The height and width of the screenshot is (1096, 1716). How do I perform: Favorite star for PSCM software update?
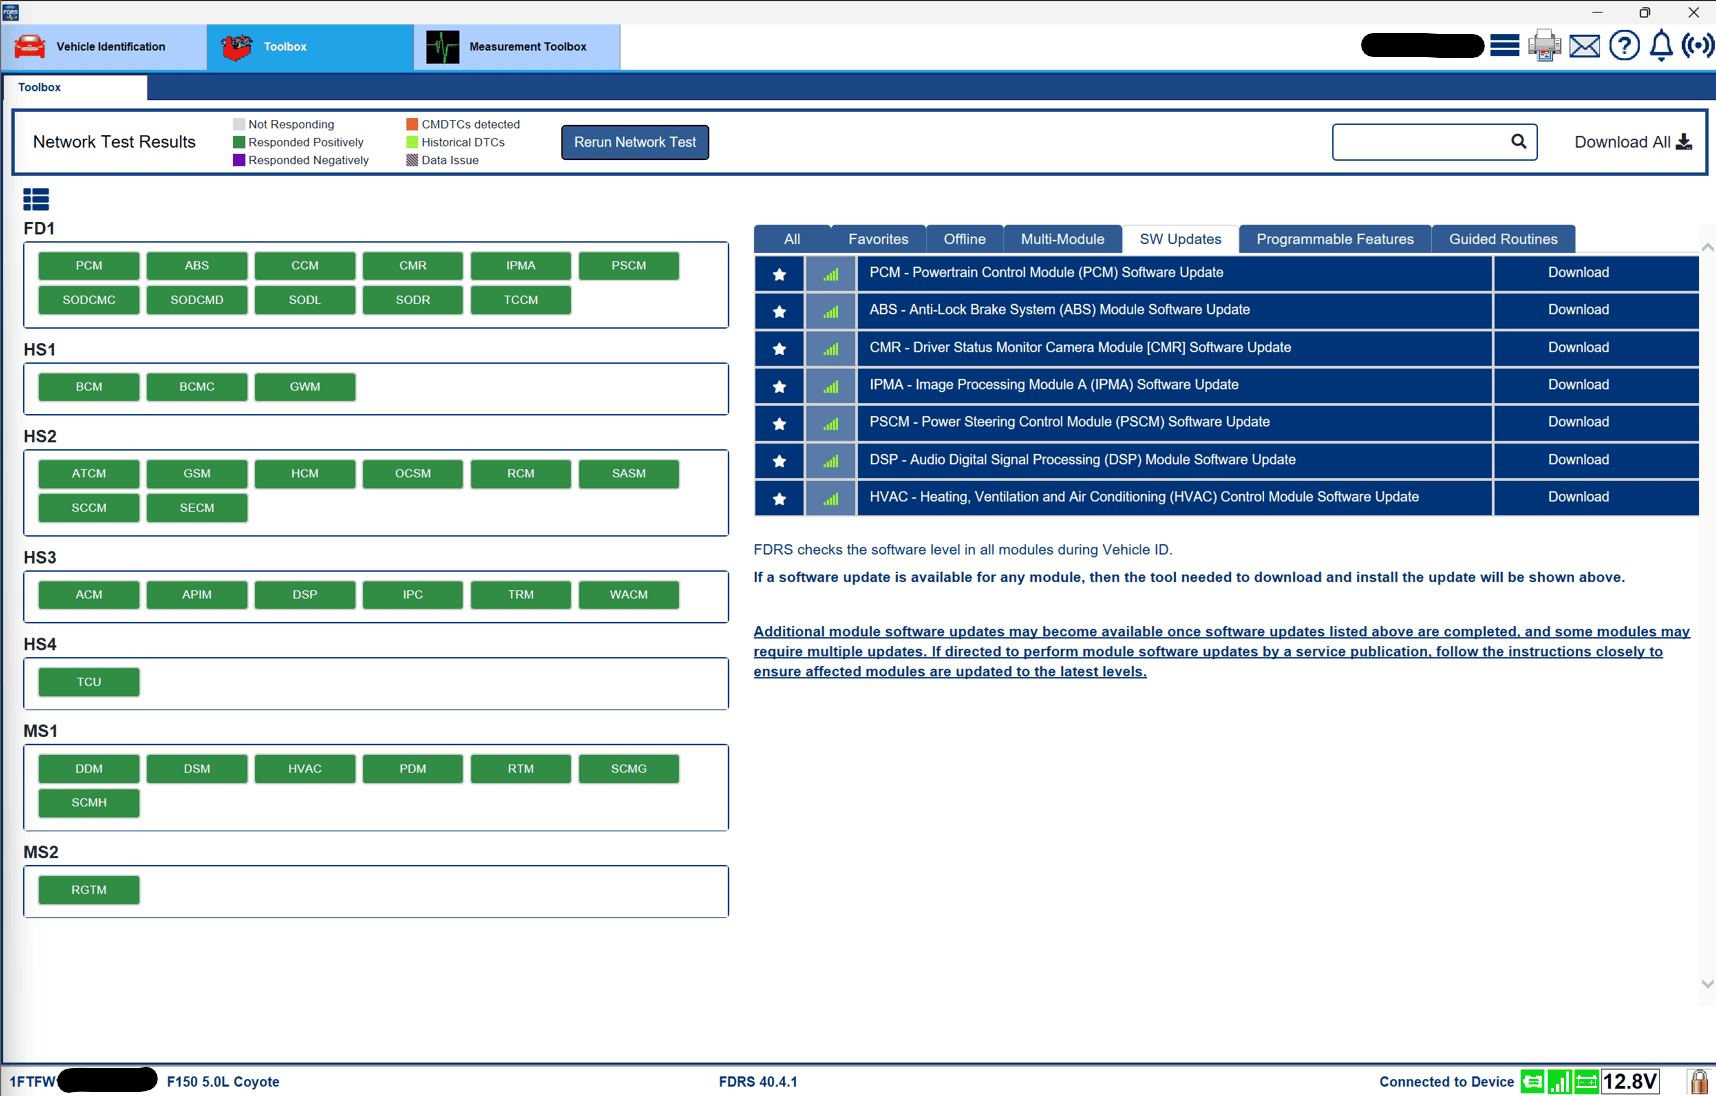click(x=779, y=423)
